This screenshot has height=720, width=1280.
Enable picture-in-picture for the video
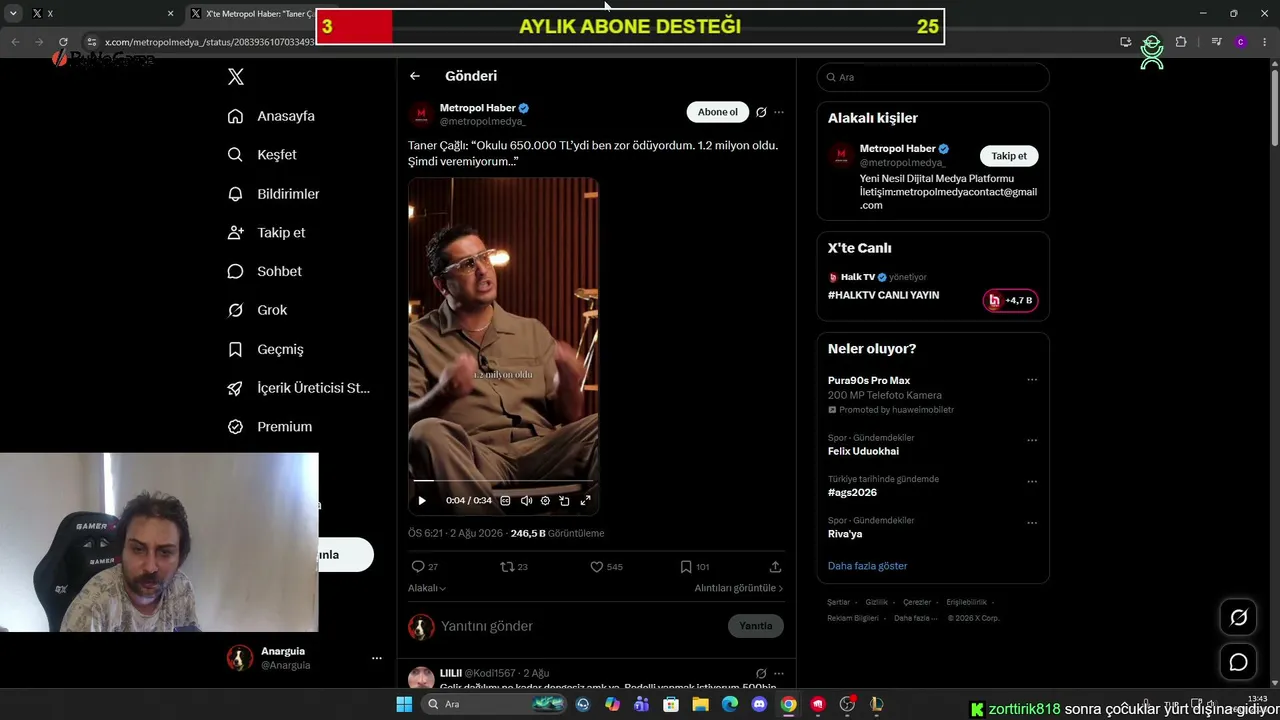[x=565, y=501]
